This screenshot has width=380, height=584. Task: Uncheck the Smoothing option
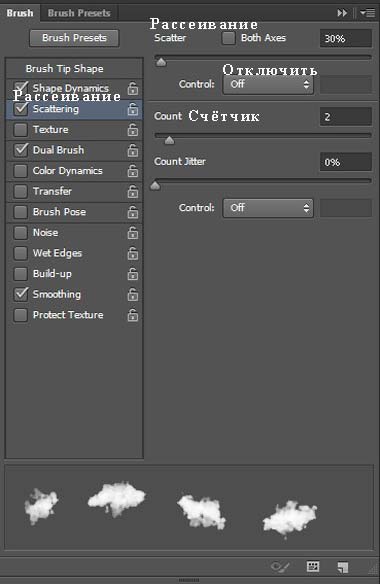(20, 294)
